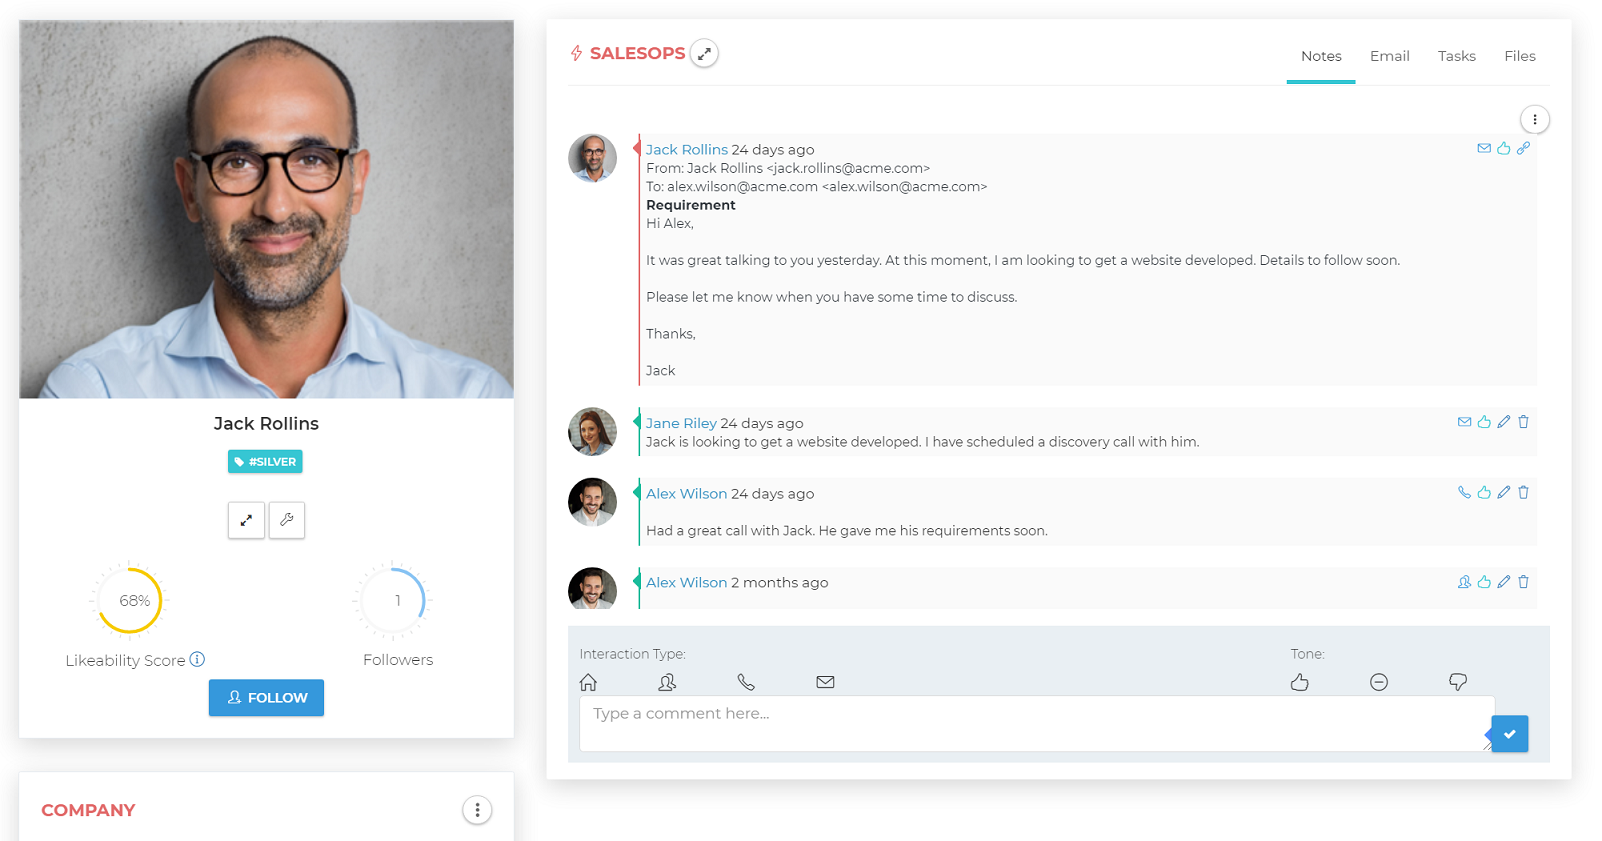Viewport: 1602px width, 841px height.
Task: Select the home interaction type
Action: tap(588, 682)
